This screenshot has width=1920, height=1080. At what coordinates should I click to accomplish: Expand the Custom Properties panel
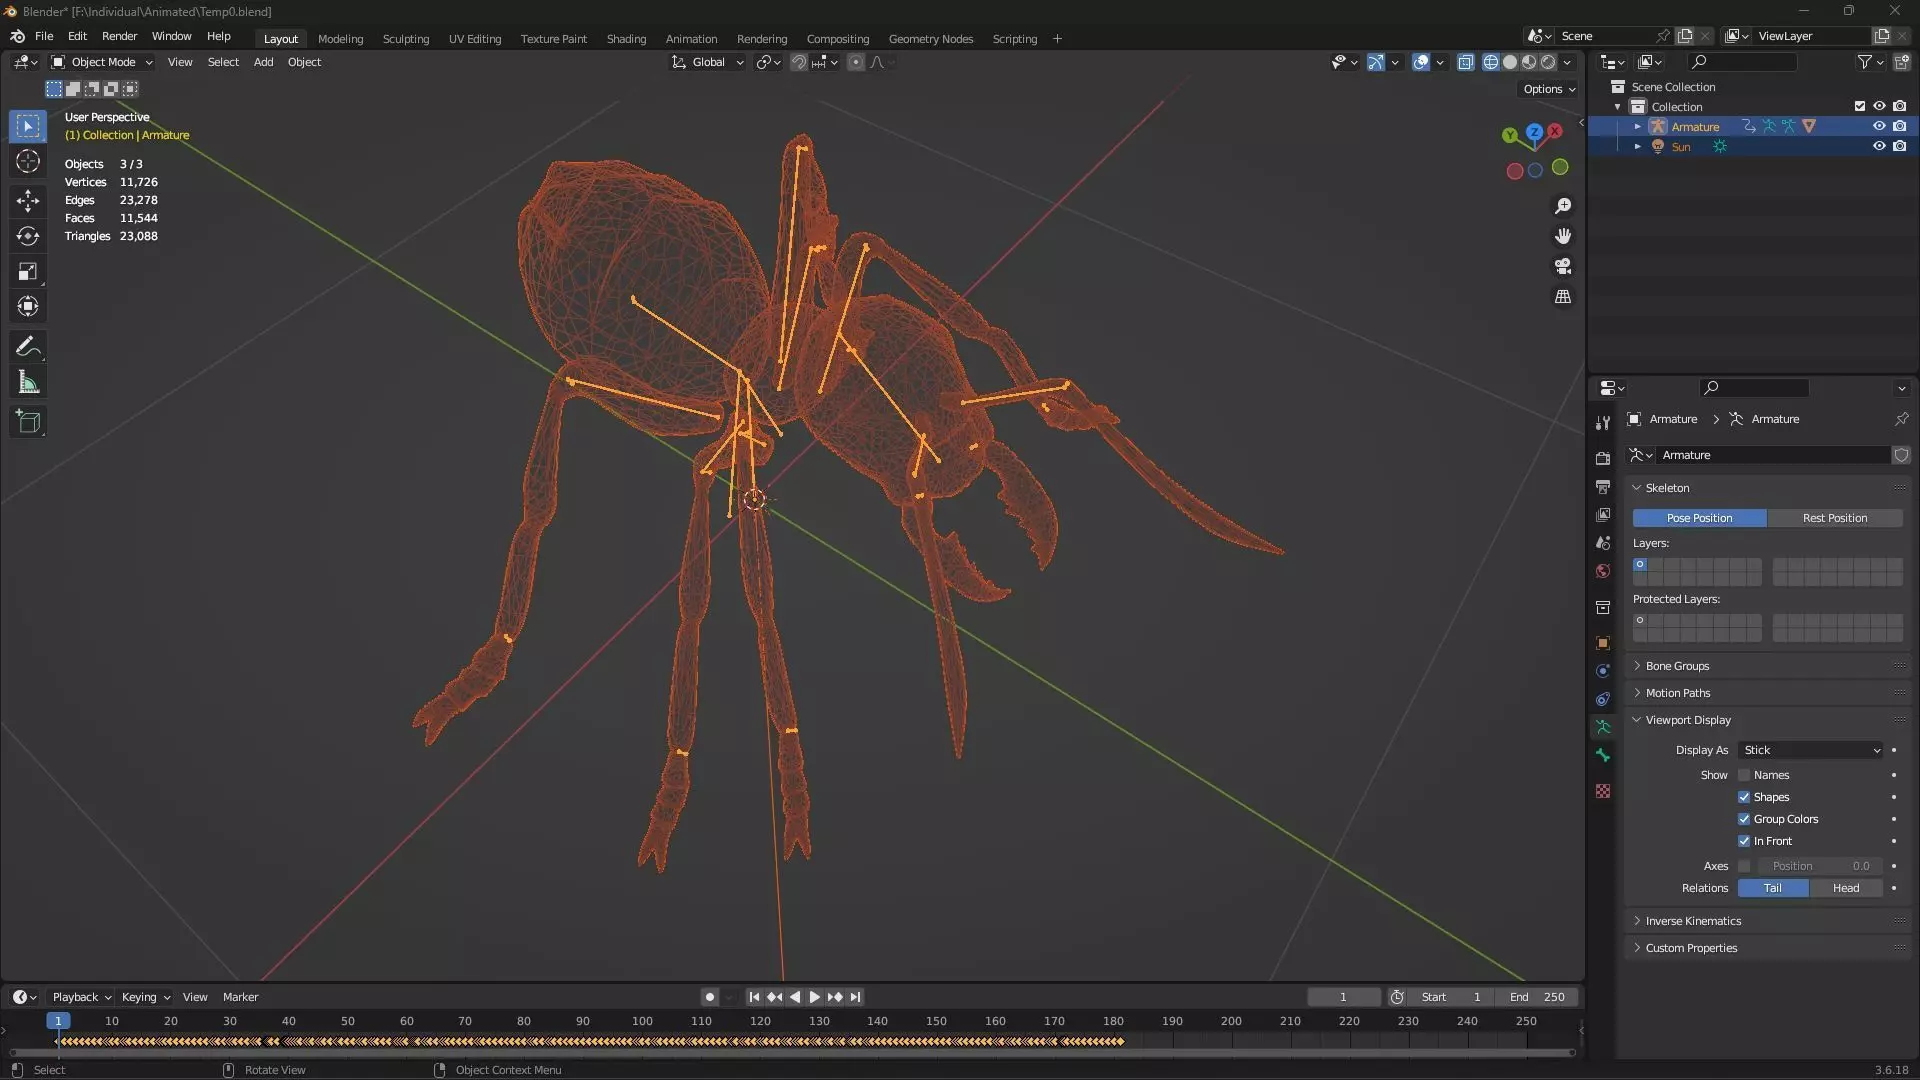pyautogui.click(x=1690, y=948)
